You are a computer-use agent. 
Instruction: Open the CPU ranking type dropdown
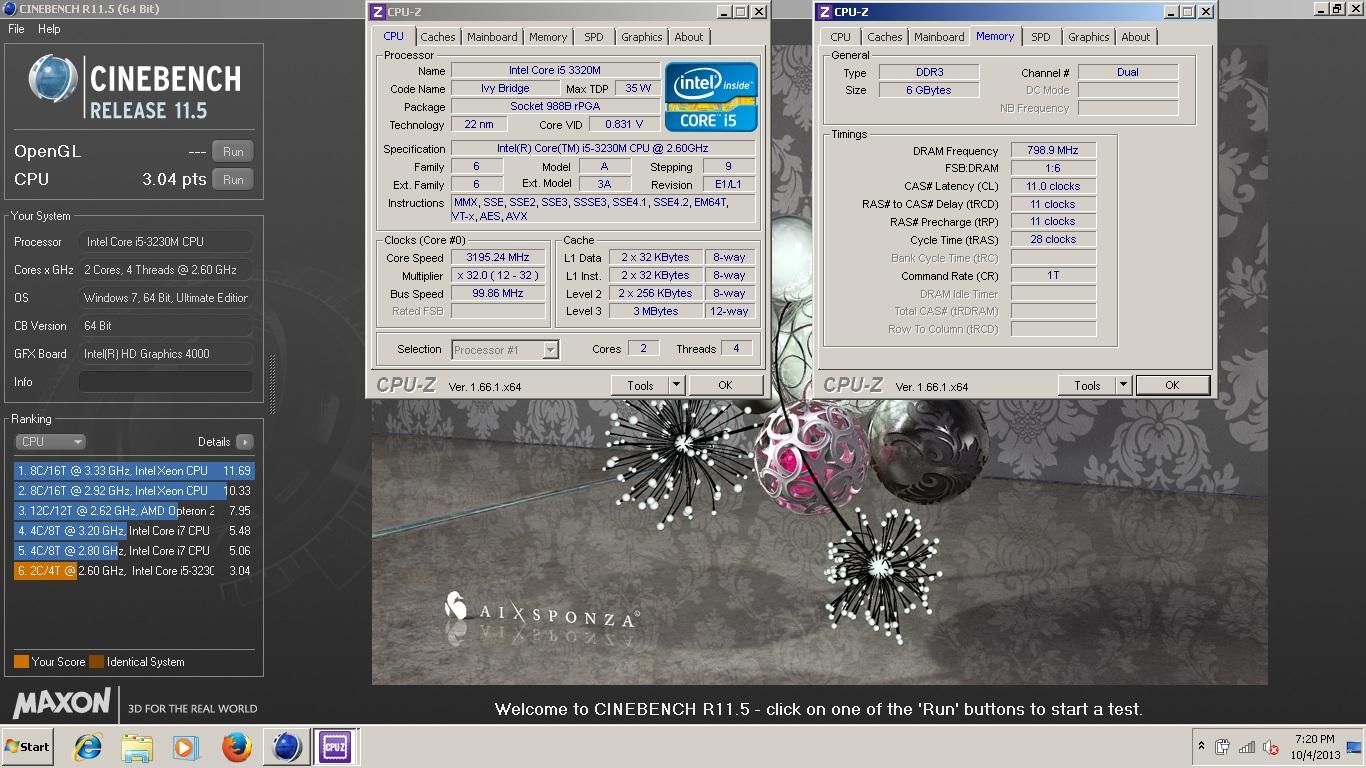(50, 441)
